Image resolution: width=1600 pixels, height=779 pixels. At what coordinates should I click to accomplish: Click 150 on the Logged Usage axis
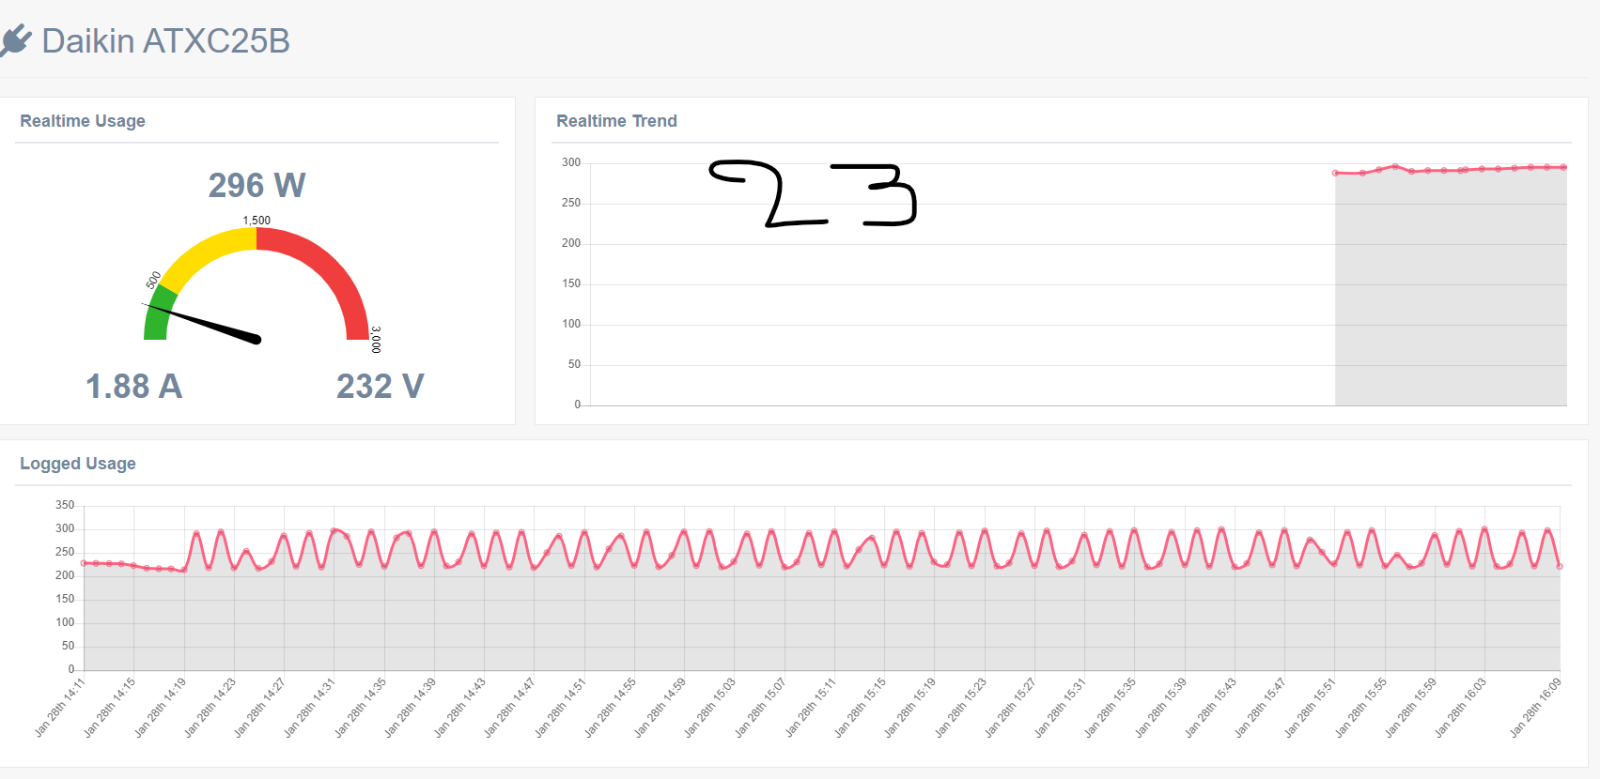(x=65, y=599)
